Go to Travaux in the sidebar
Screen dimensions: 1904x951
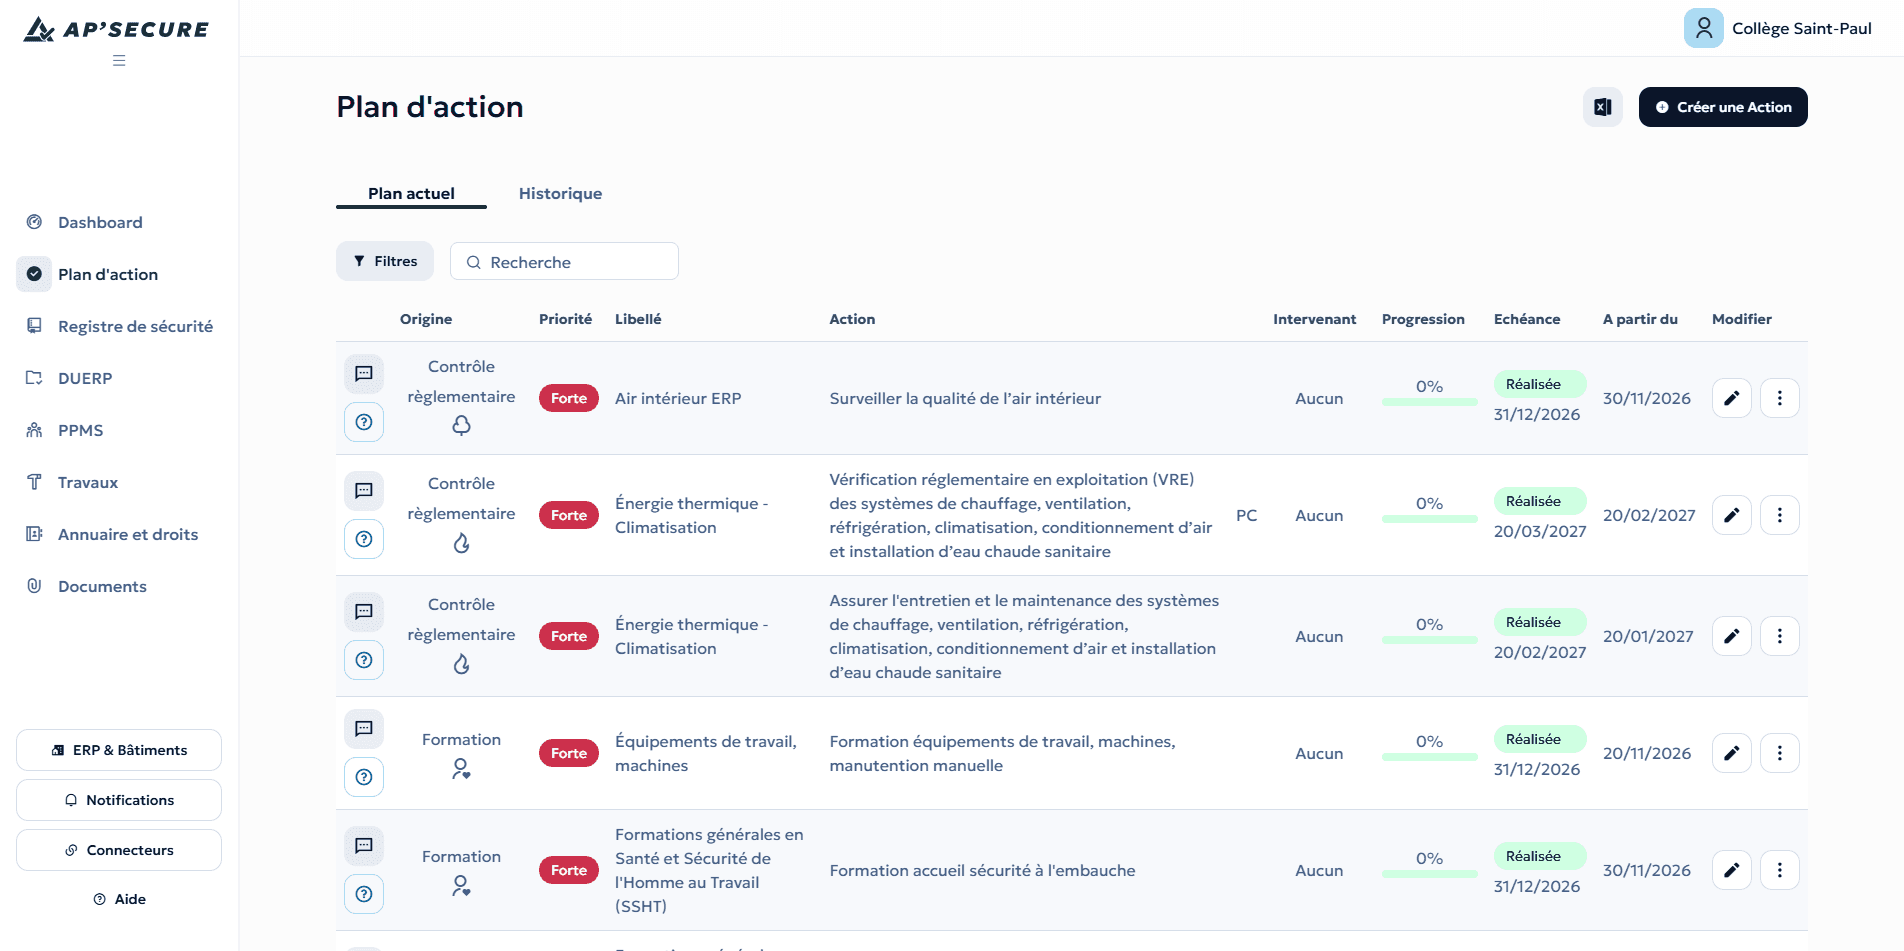[88, 482]
